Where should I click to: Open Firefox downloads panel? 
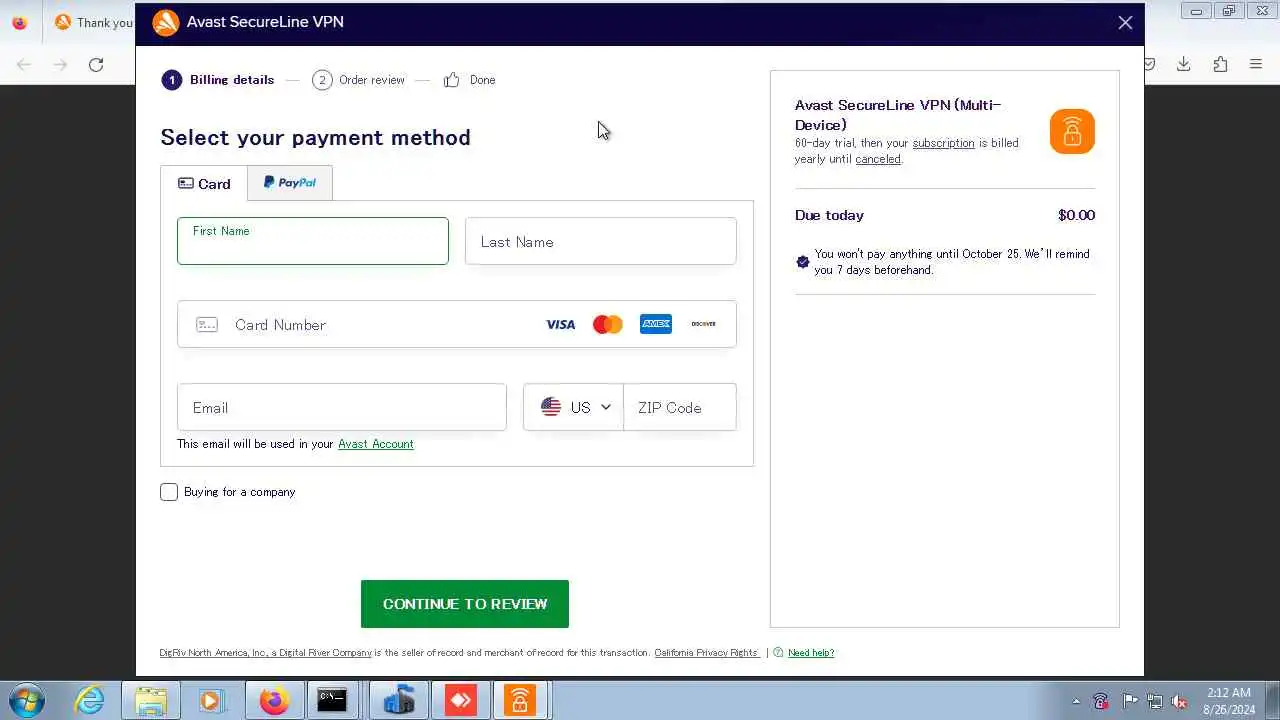1184,64
